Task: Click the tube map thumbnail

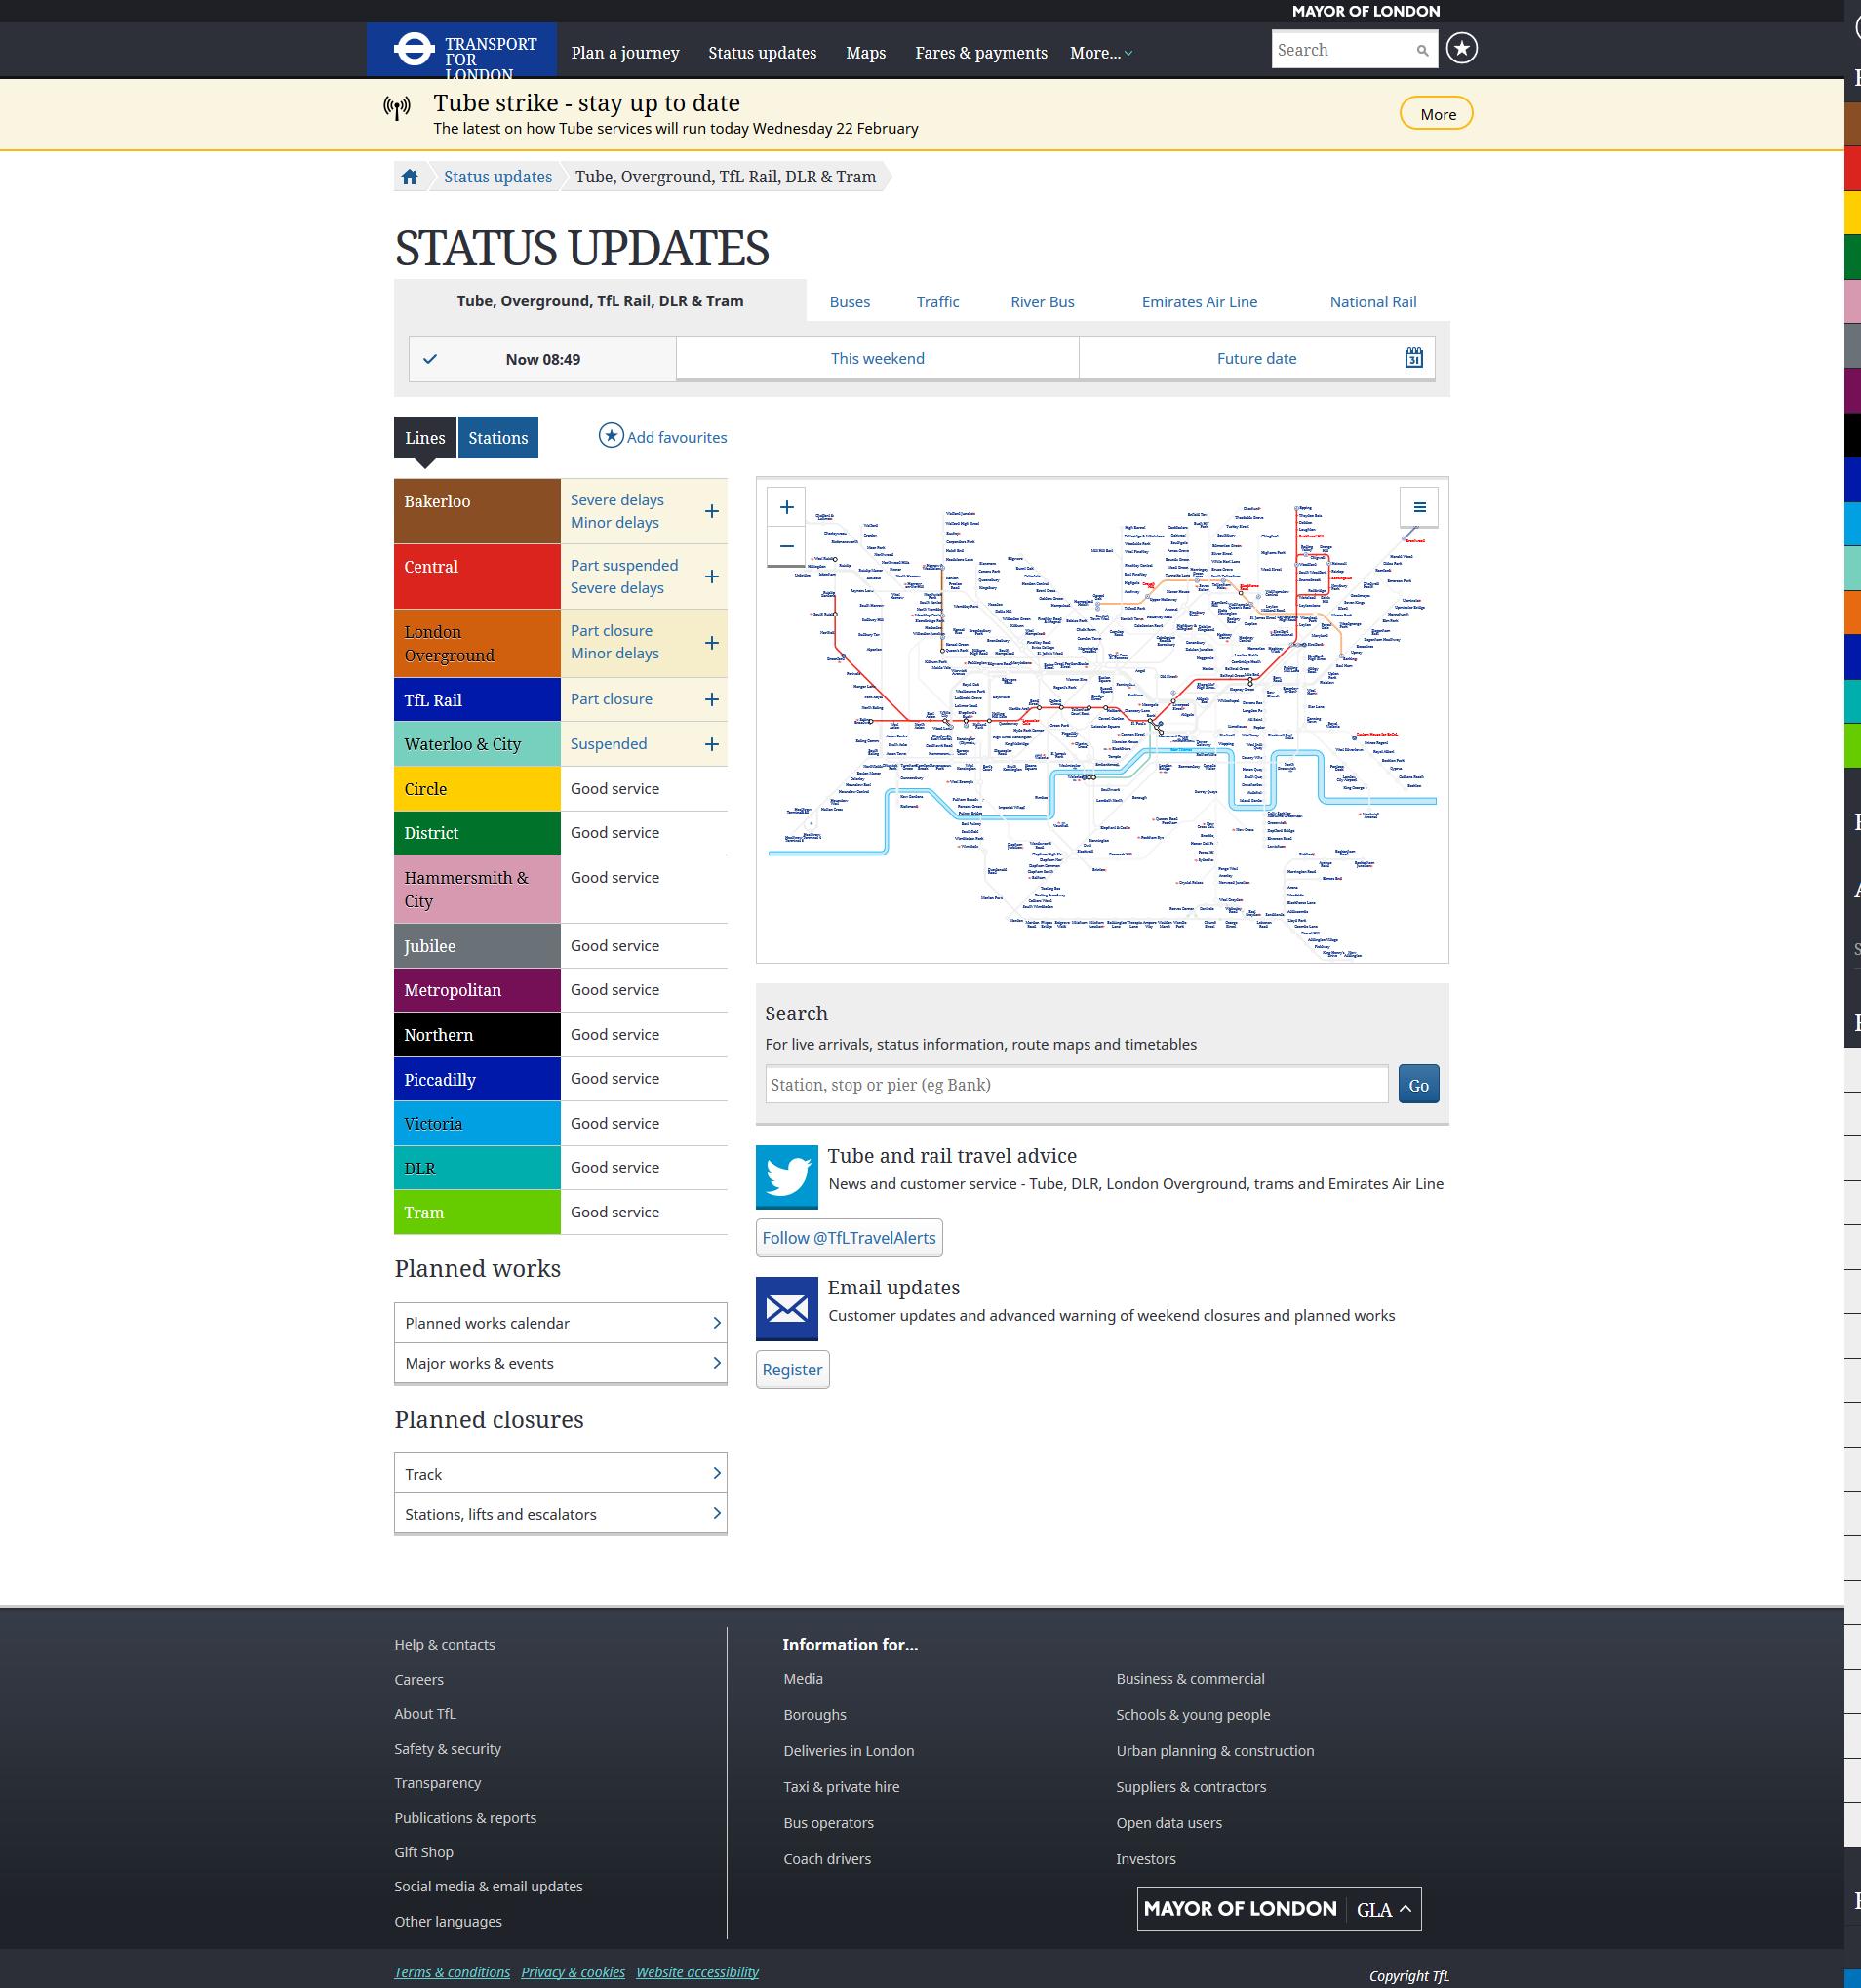Action: (x=1102, y=721)
